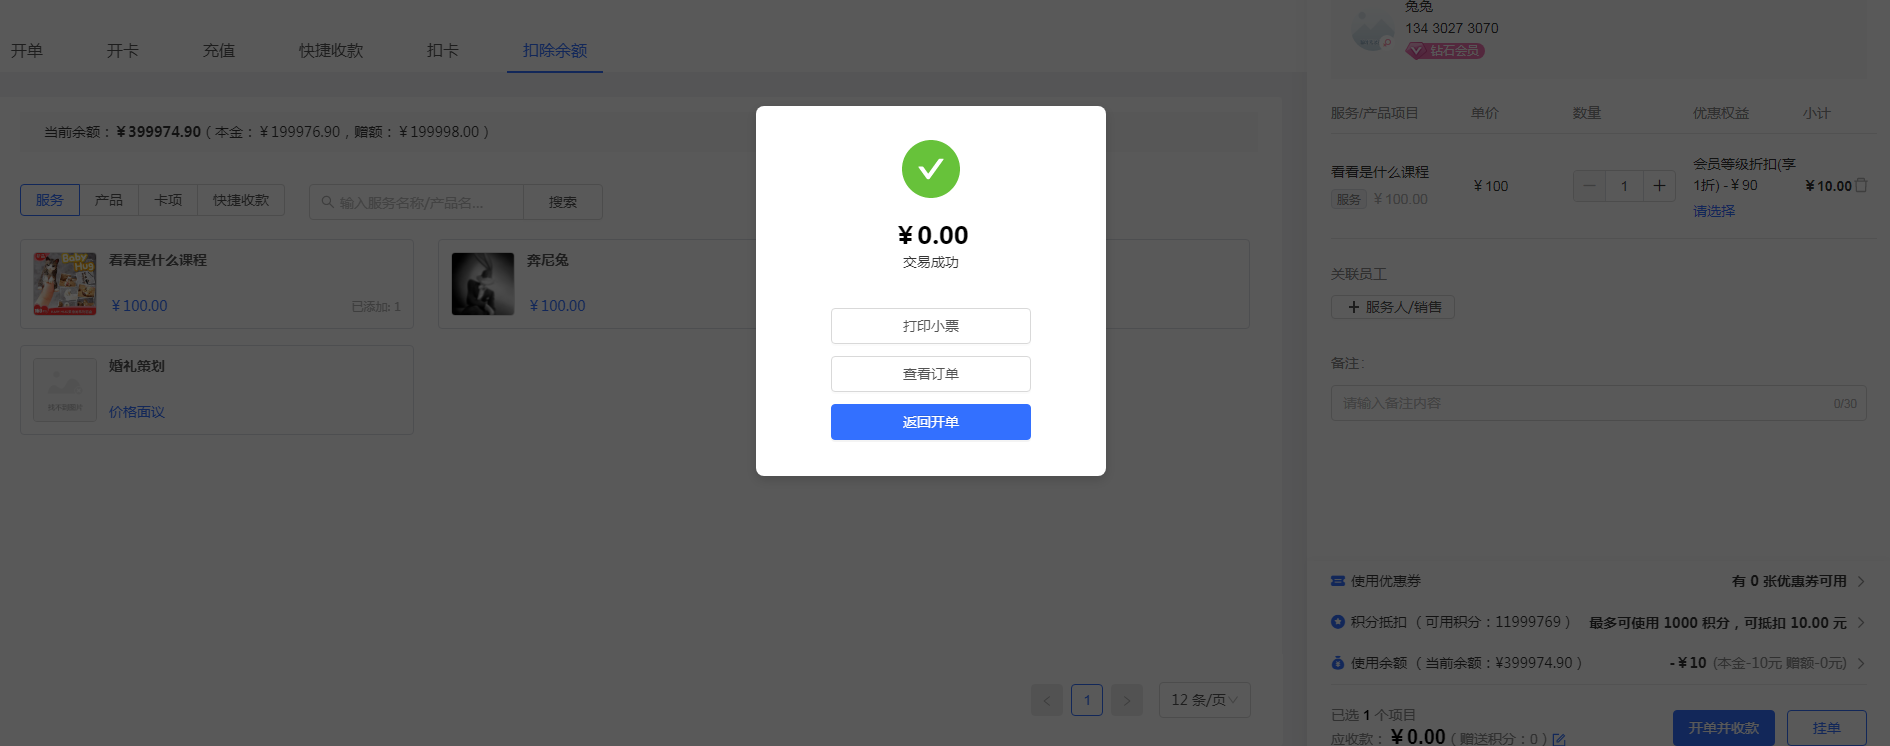1890x746 pixels.
Task: Click the 备注 remark input field
Action: point(1598,403)
